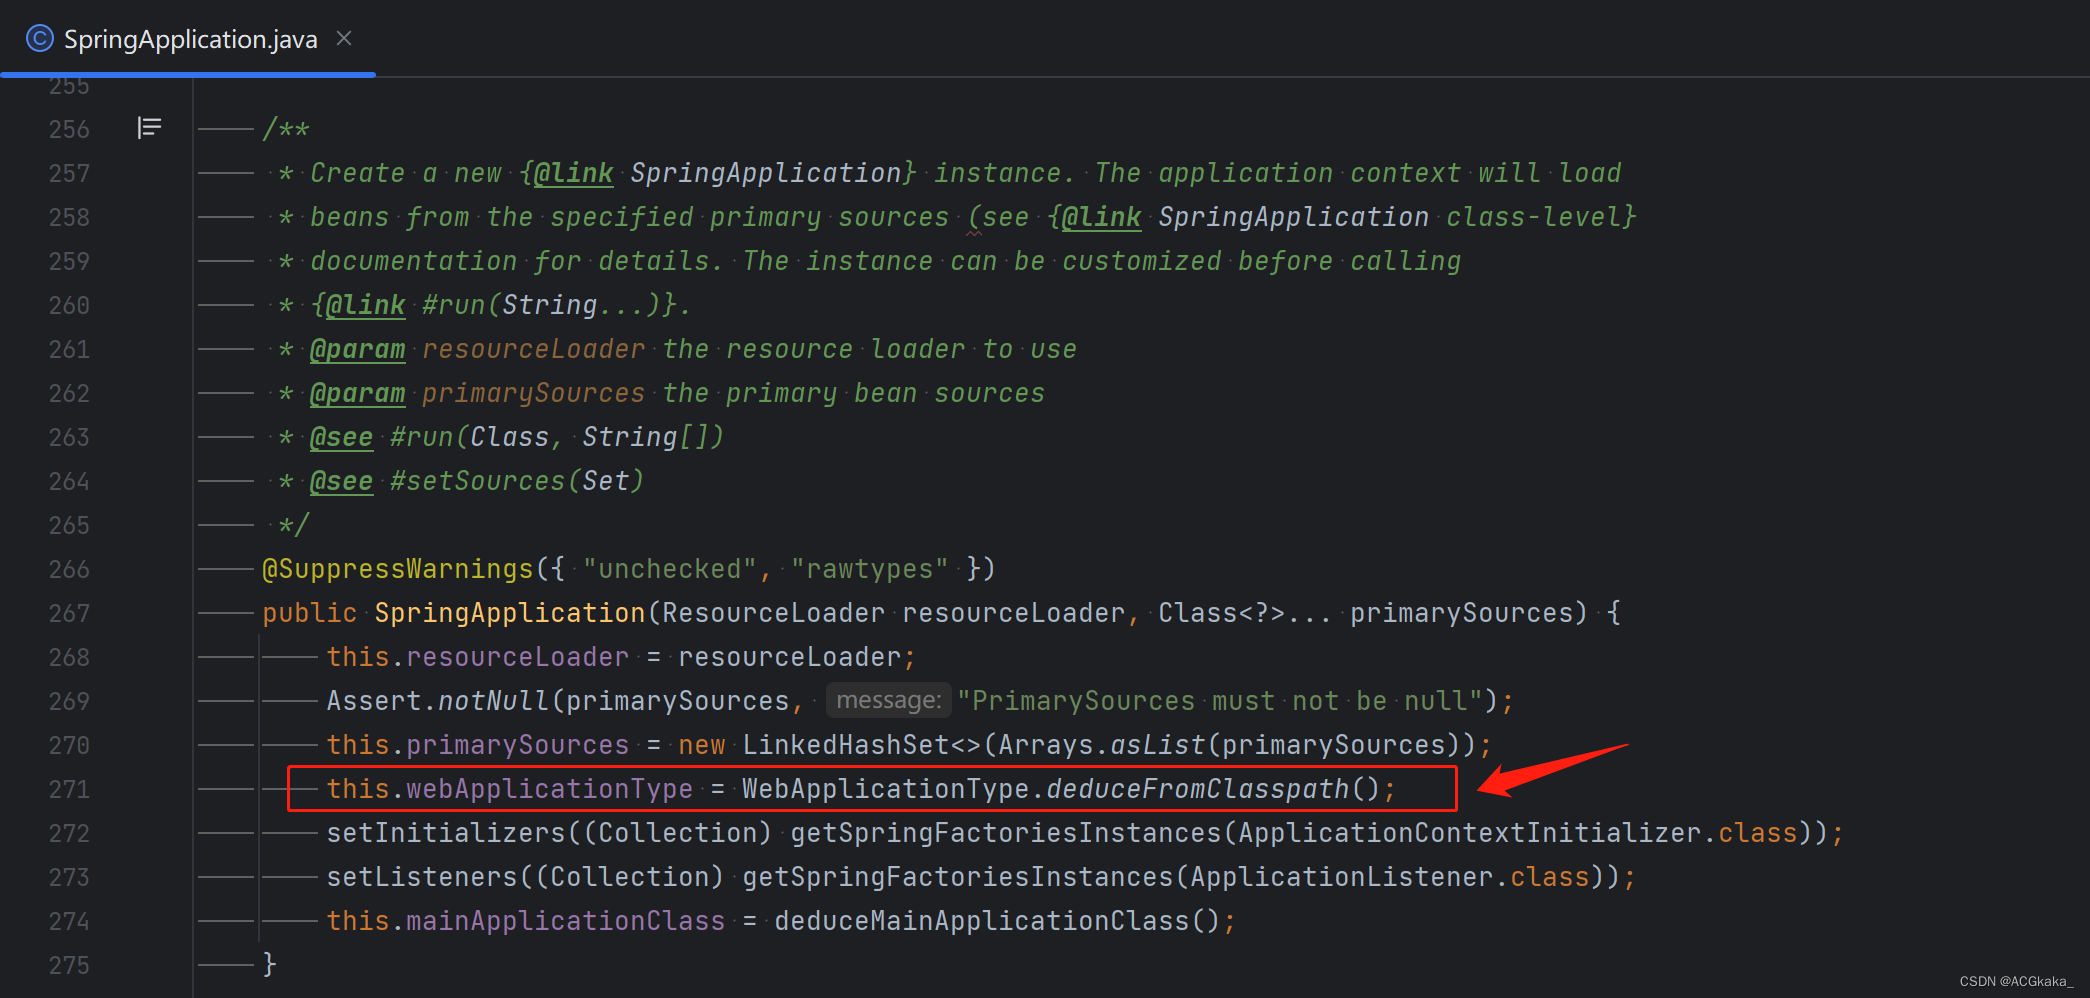Viewport: 2090px width, 998px height.
Task: Click this.webApplicationType field on line 271
Action: click(509, 789)
